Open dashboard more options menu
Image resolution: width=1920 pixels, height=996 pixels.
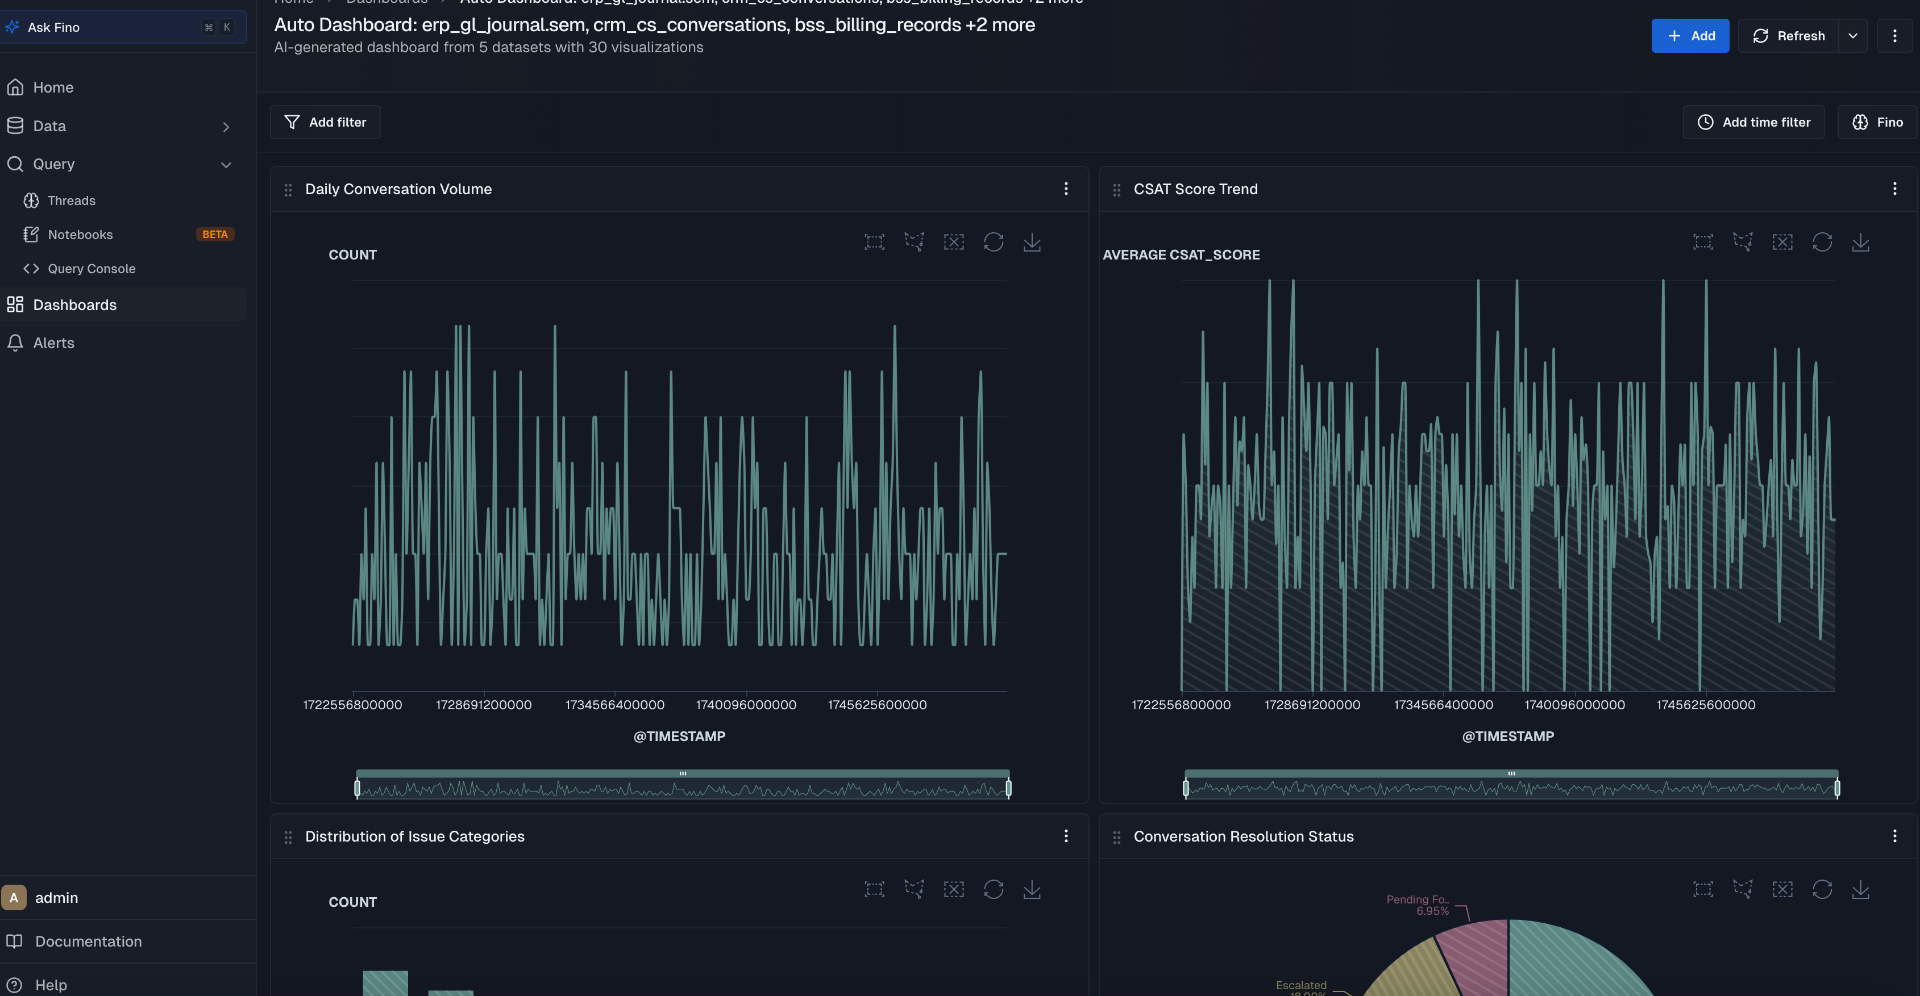(1895, 36)
